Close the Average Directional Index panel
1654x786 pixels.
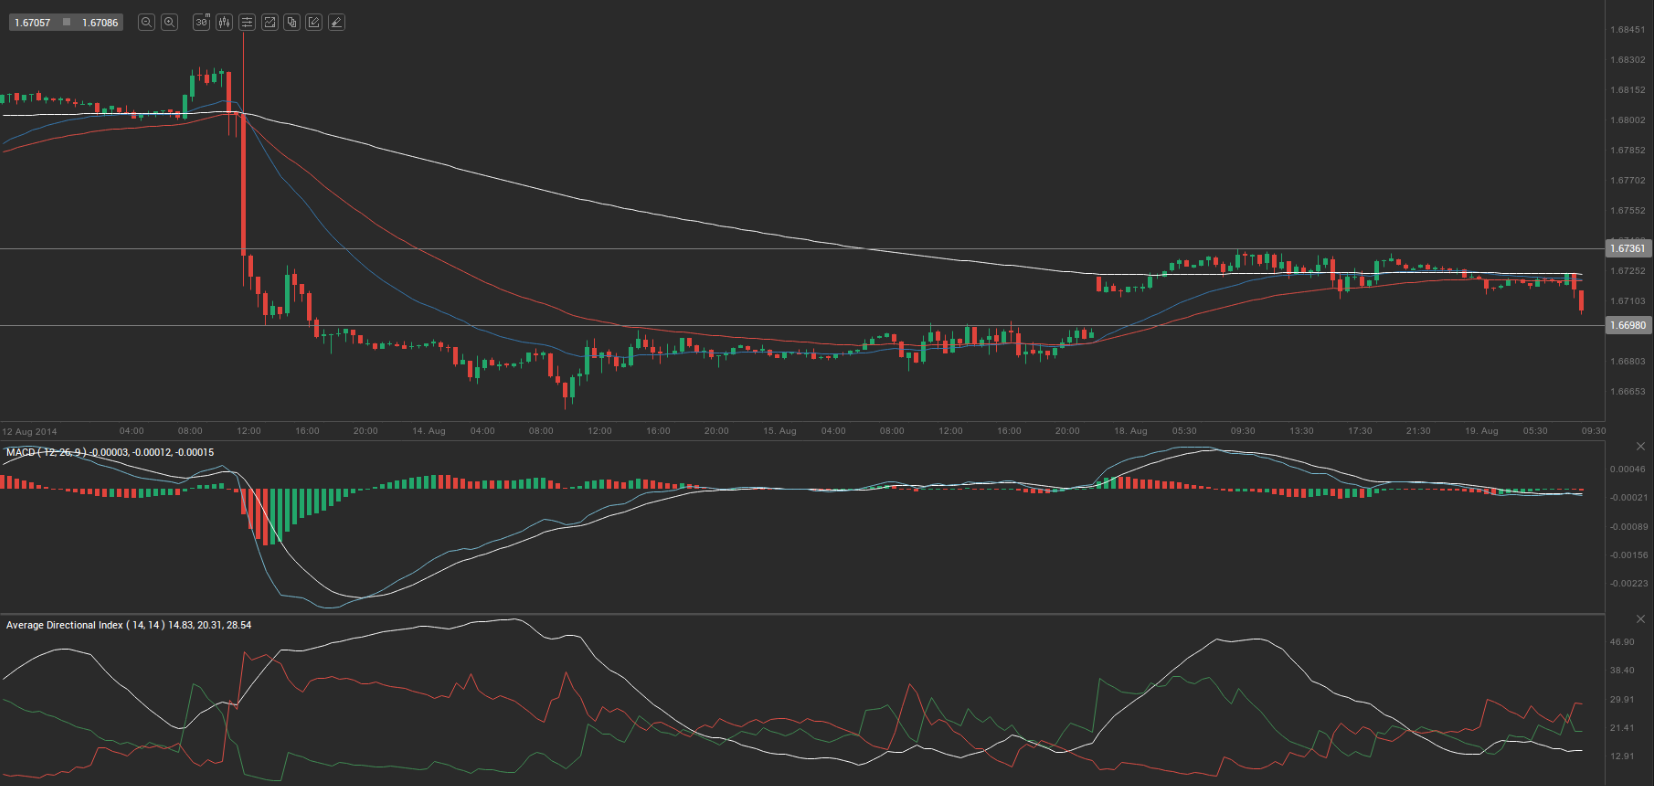coord(1640,619)
